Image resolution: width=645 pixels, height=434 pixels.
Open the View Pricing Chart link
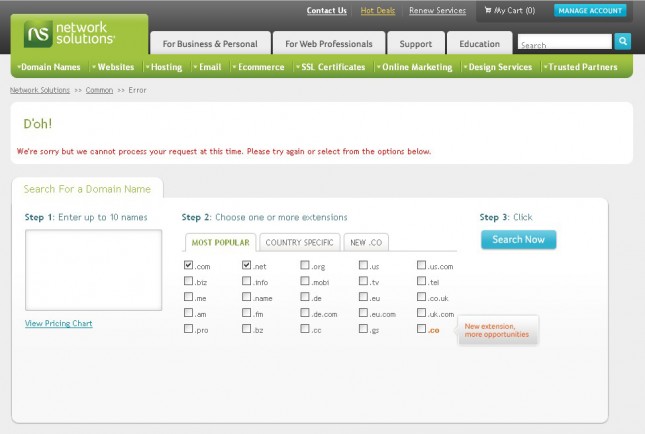(x=59, y=323)
